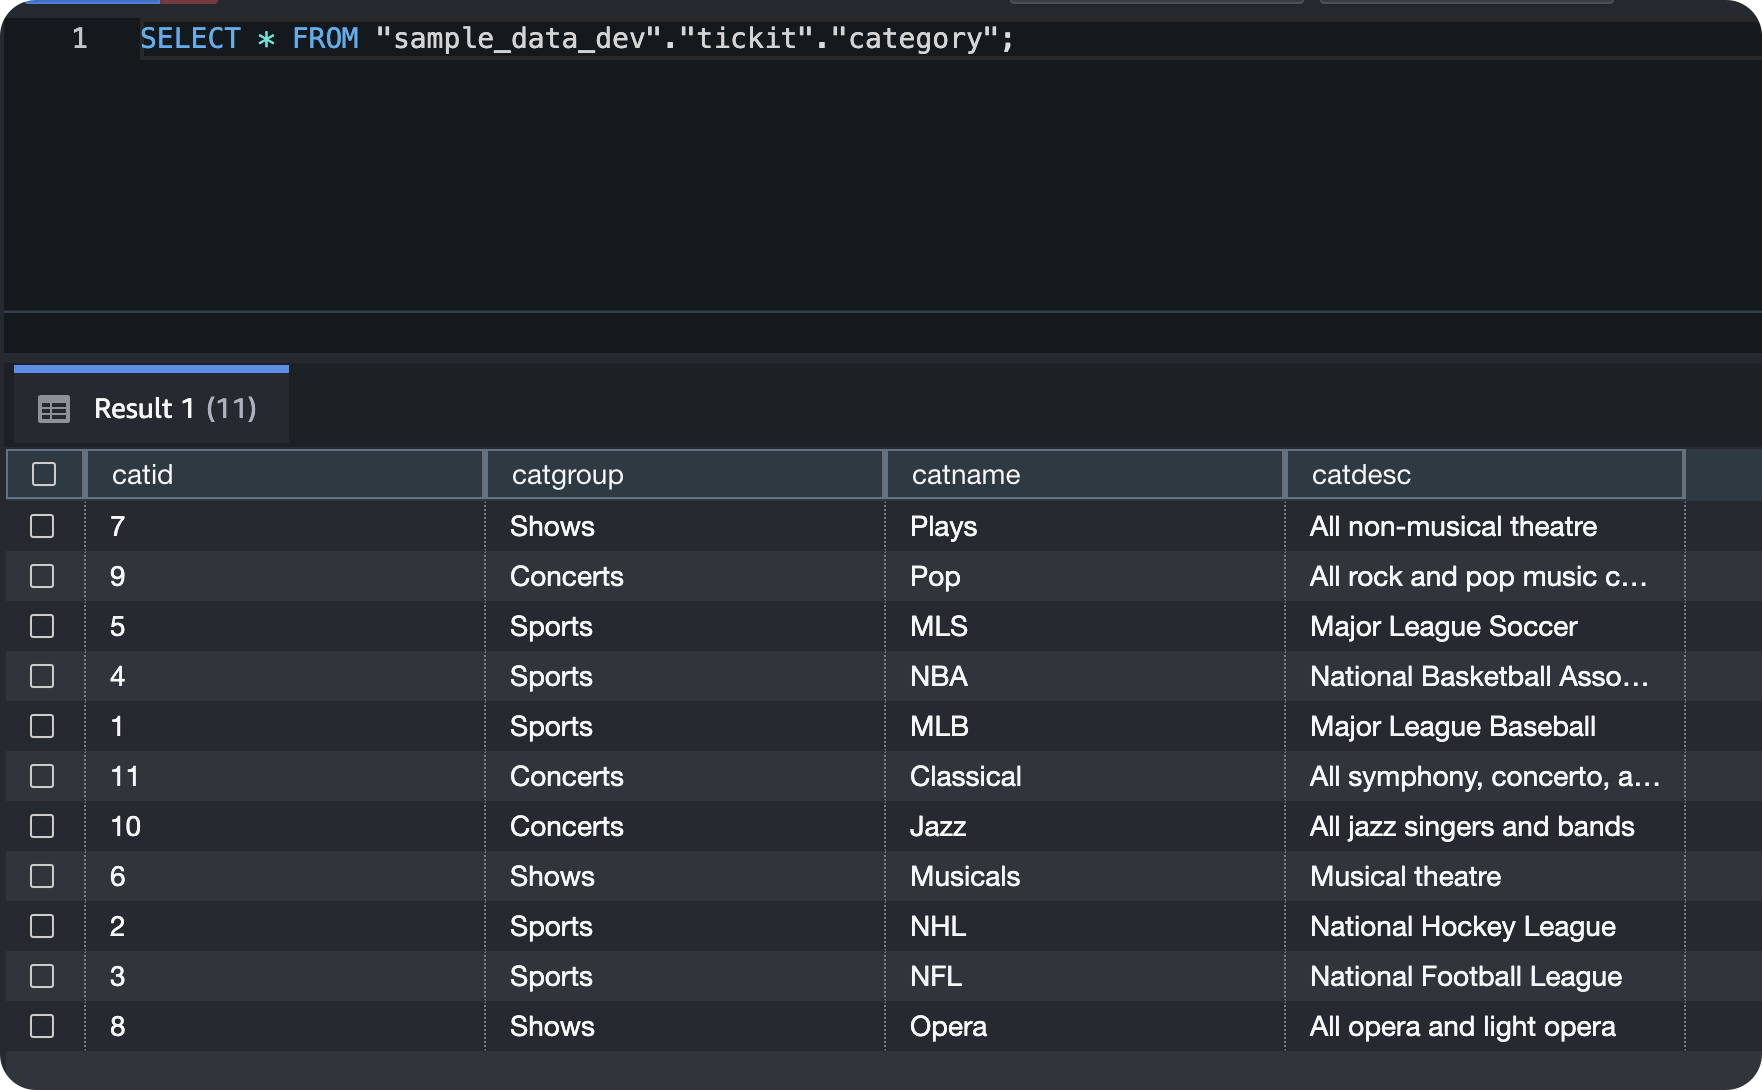This screenshot has height=1090, width=1762.
Task: Click 'All symphony, concerto, a…' cell
Action: pos(1485,776)
